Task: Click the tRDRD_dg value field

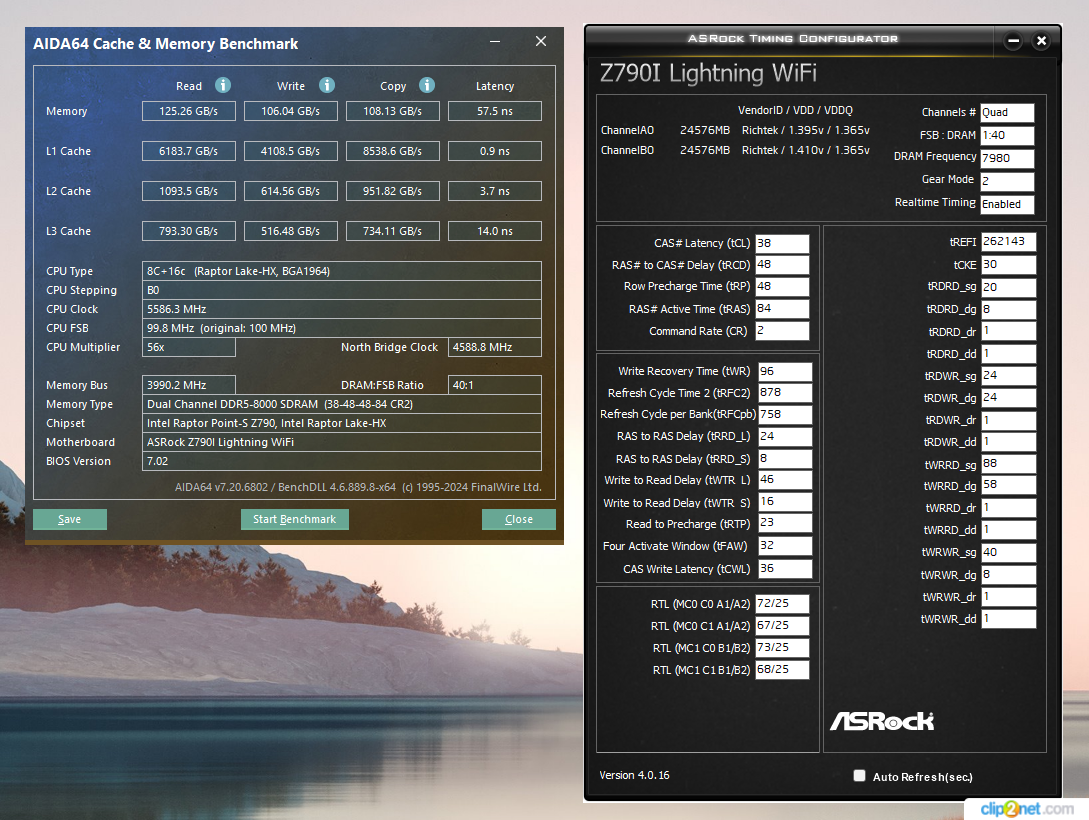Action: click(1008, 310)
